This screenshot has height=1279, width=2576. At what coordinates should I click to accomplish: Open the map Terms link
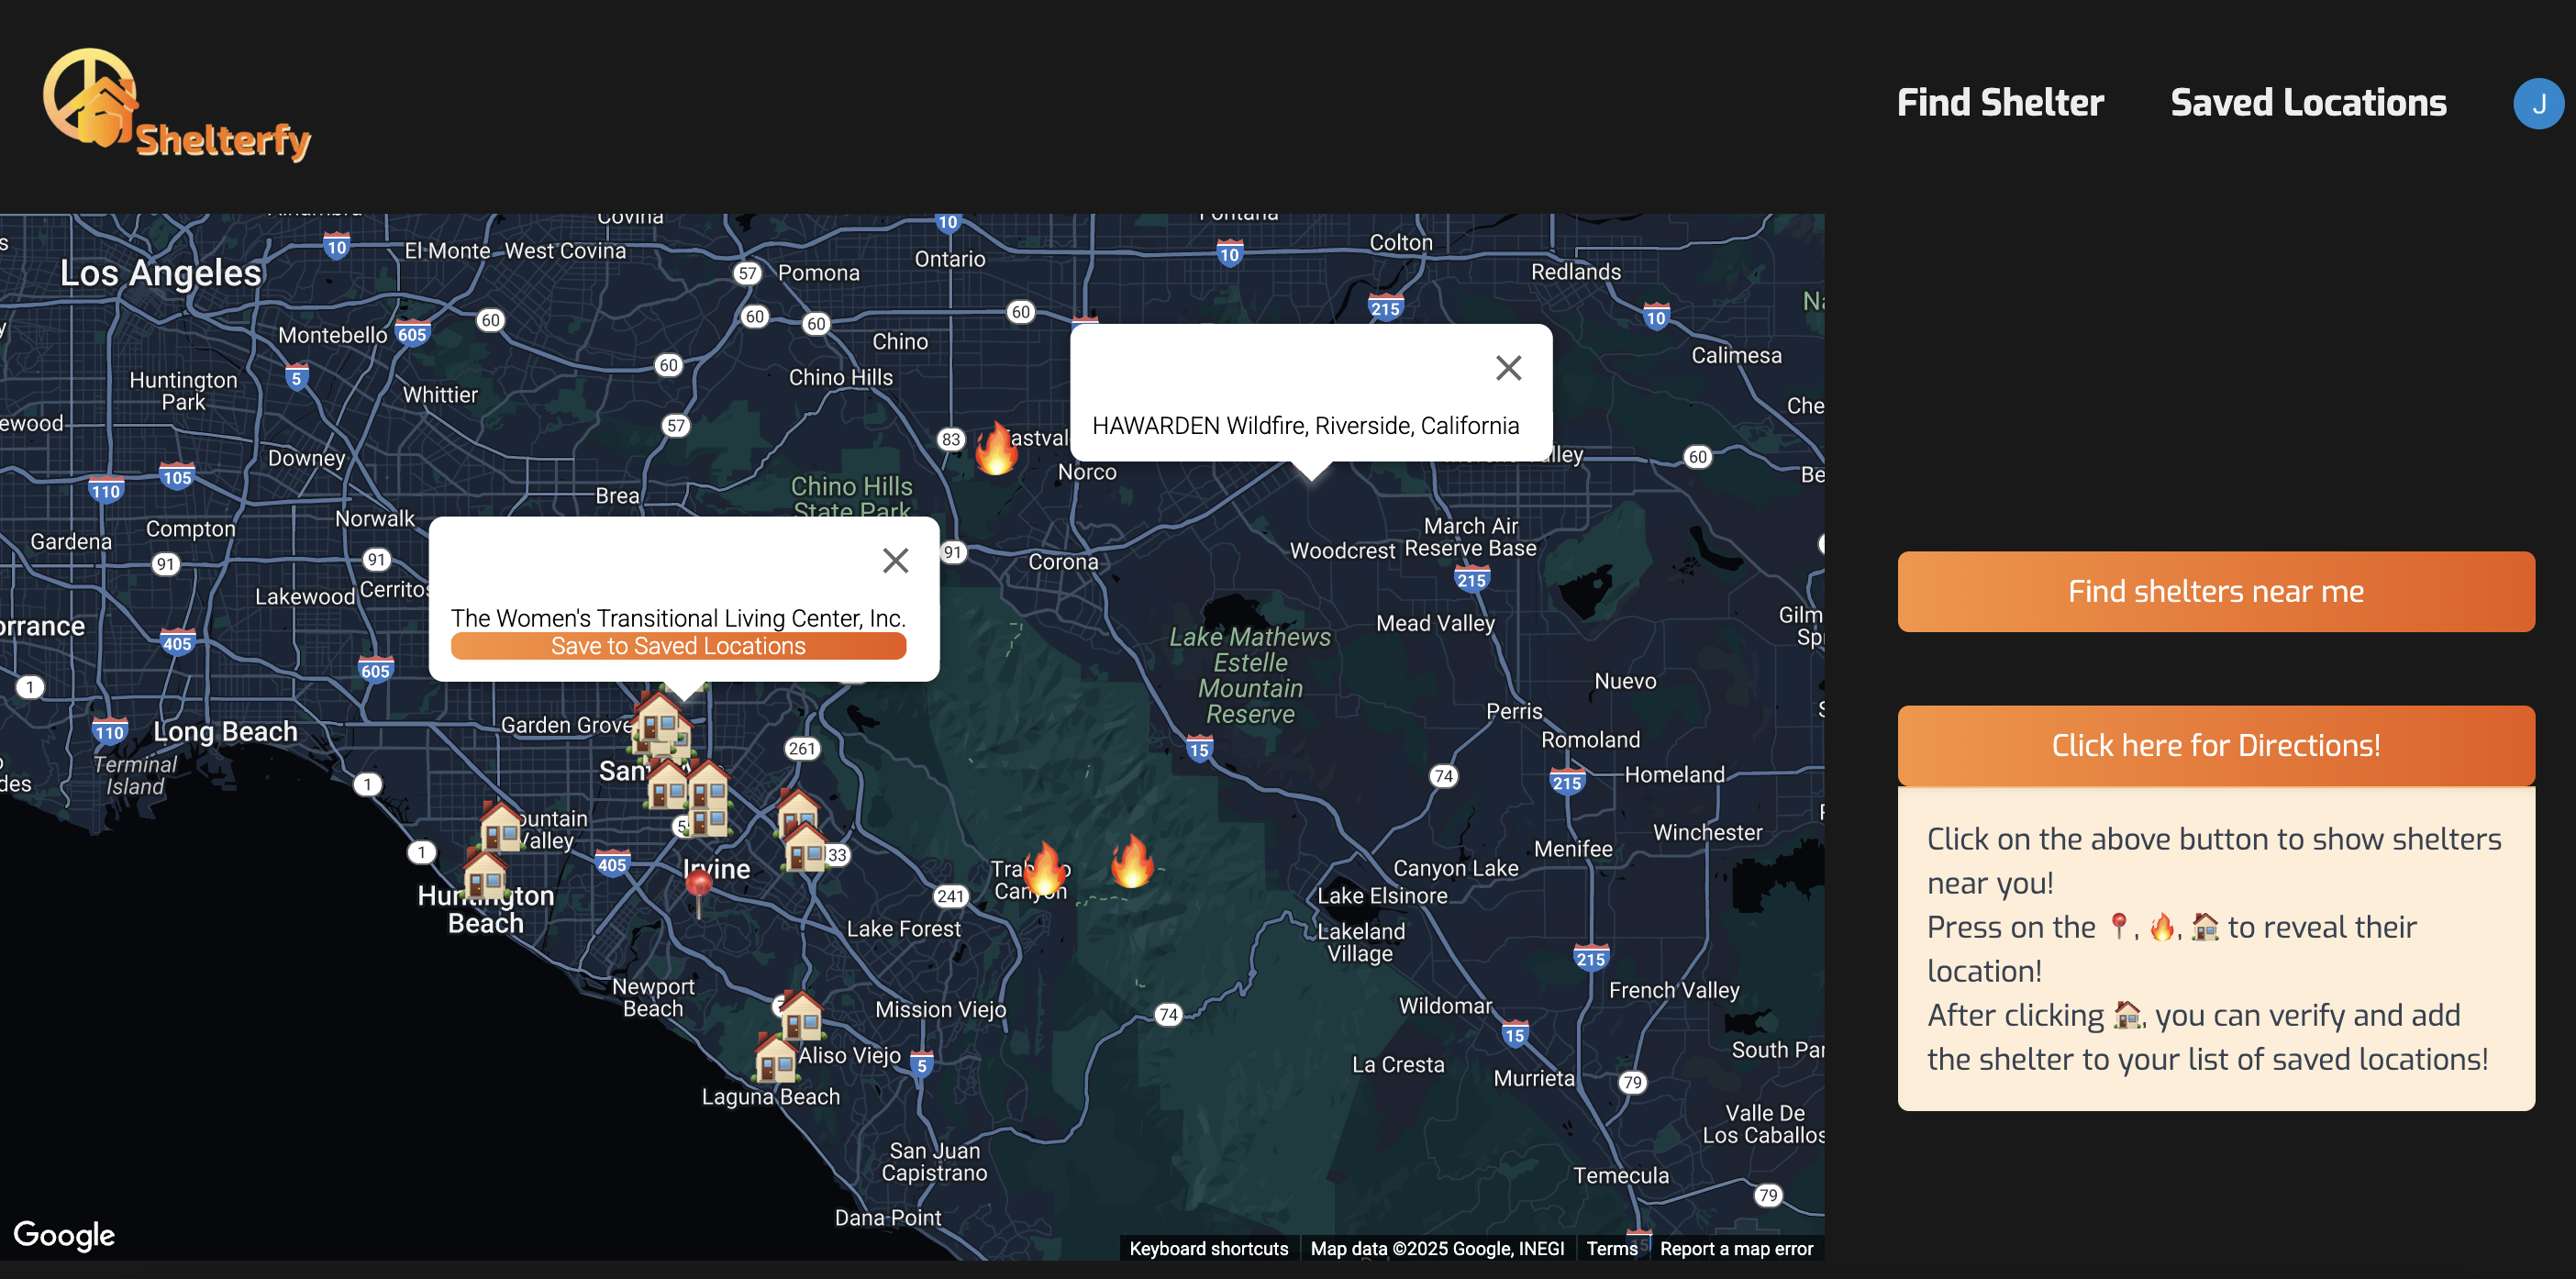1611,1248
